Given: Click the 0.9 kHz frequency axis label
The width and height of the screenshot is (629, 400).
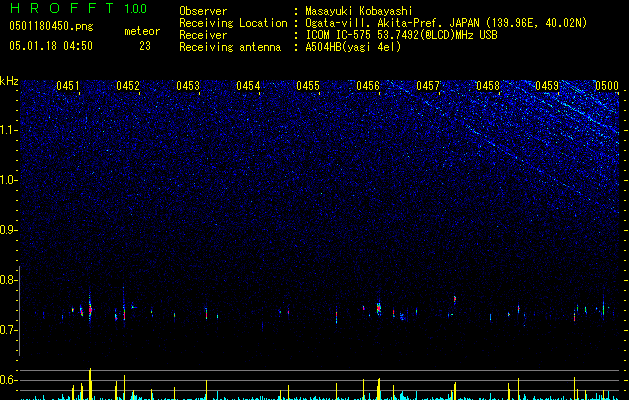Looking at the screenshot, I should 9,230.
